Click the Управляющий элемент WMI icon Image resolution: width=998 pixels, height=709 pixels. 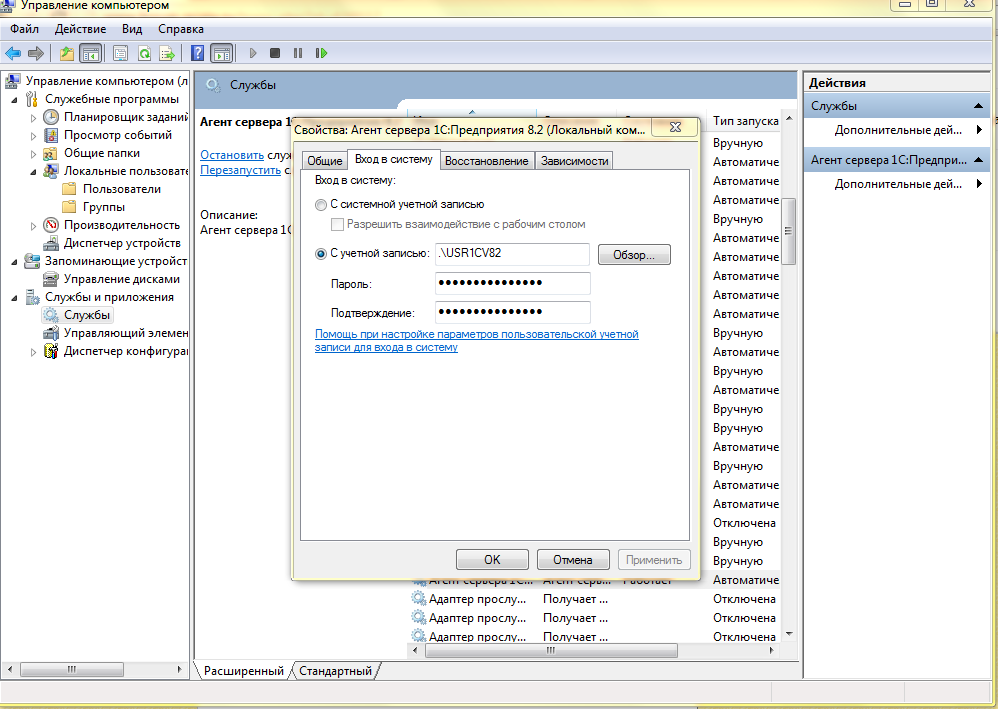pyautogui.click(x=51, y=333)
